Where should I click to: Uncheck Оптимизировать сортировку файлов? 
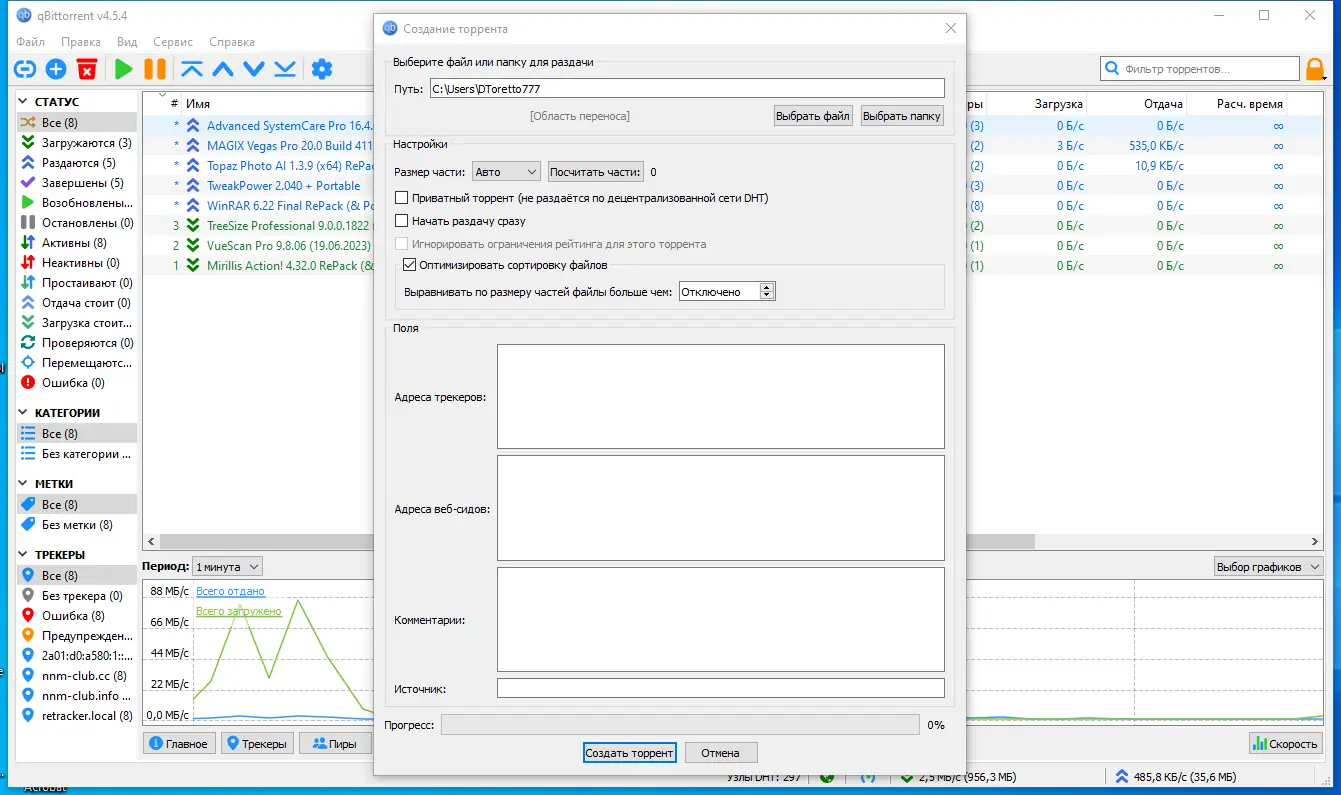pyautogui.click(x=409, y=265)
